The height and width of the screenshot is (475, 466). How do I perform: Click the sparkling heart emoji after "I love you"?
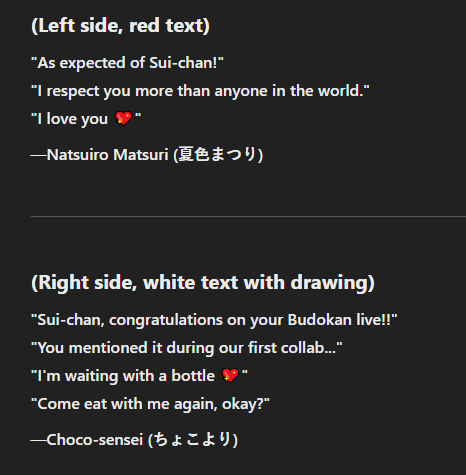[123, 119]
